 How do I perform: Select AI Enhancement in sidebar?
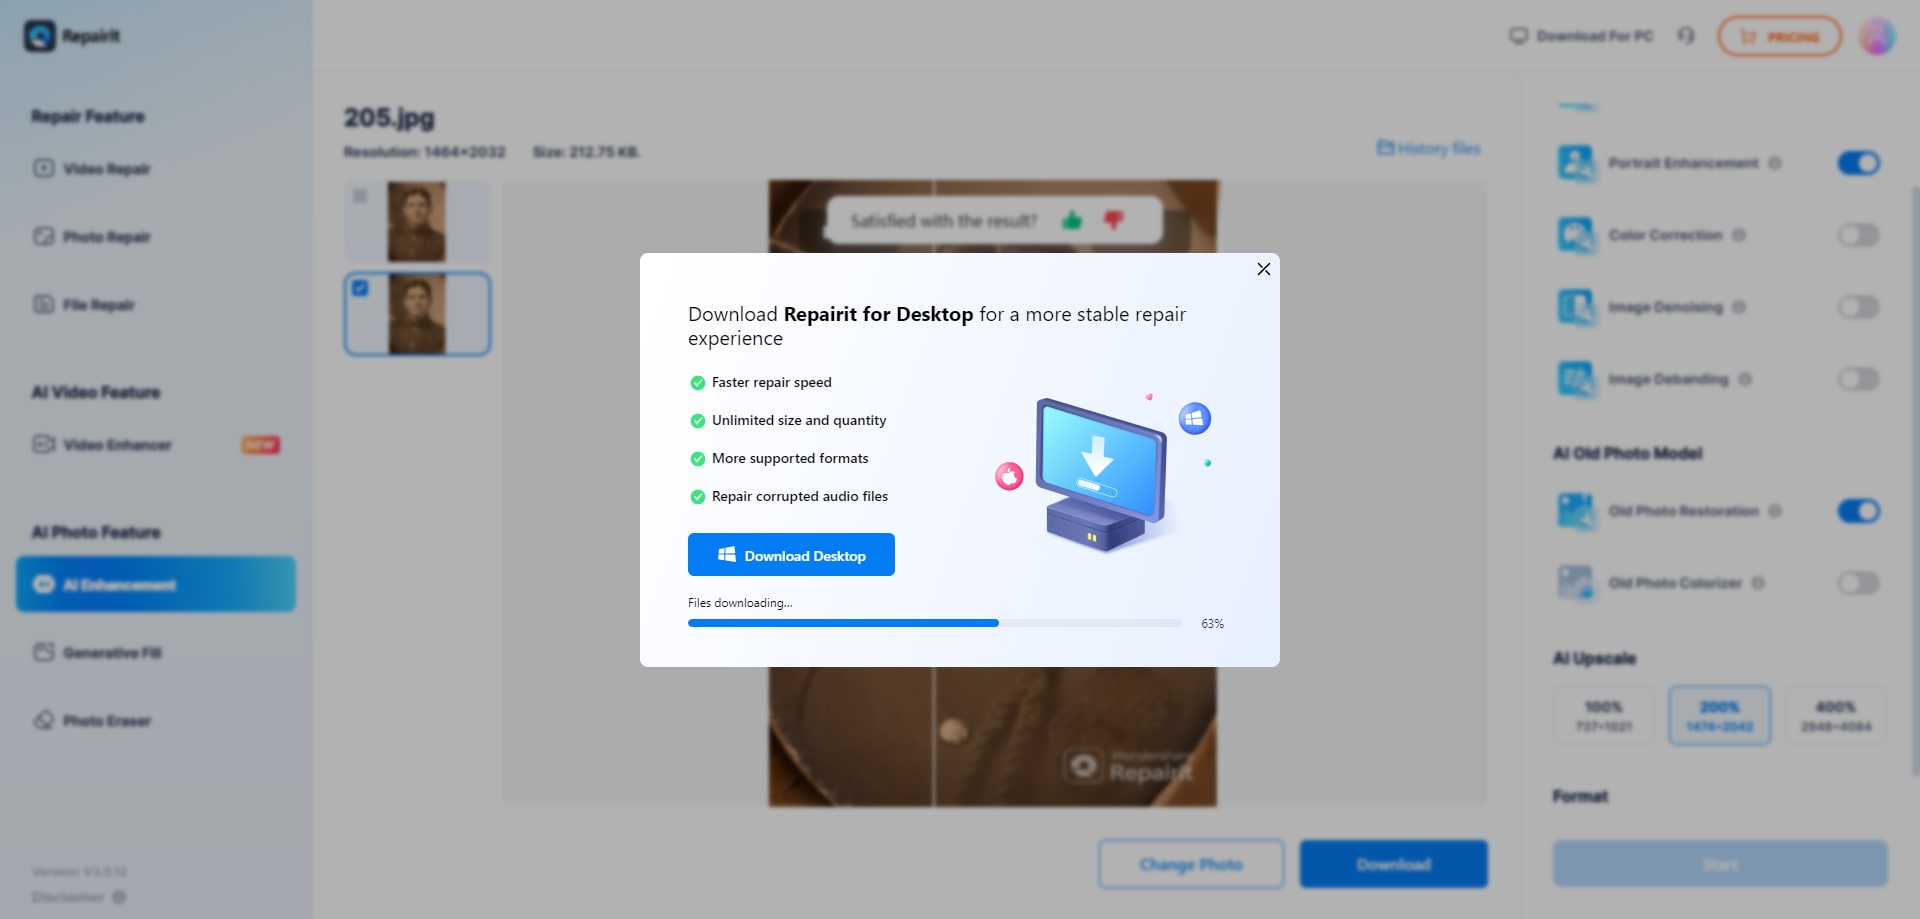tap(156, 584)
